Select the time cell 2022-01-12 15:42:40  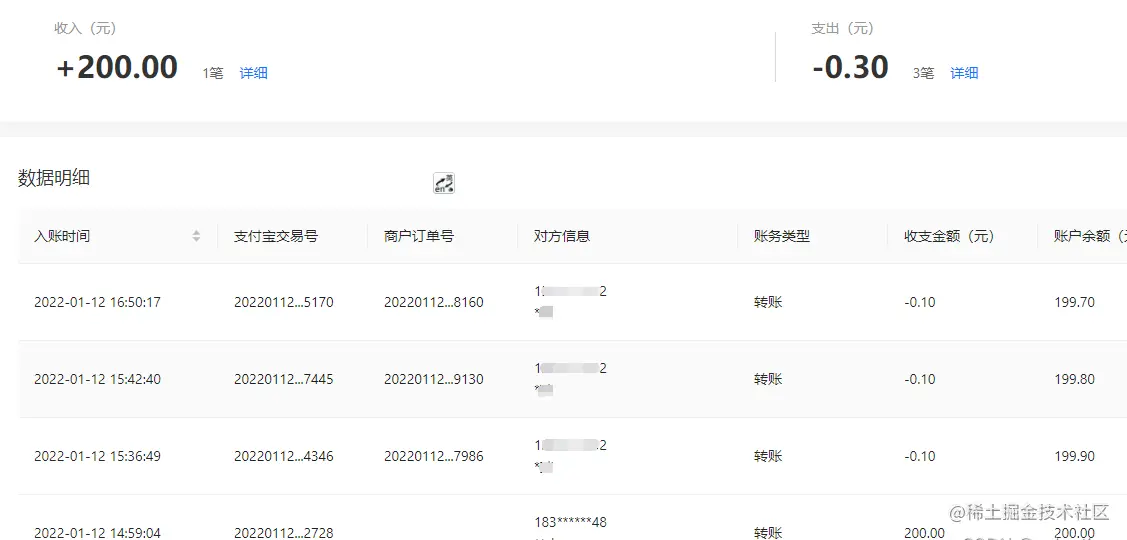(x=97, y=379)
